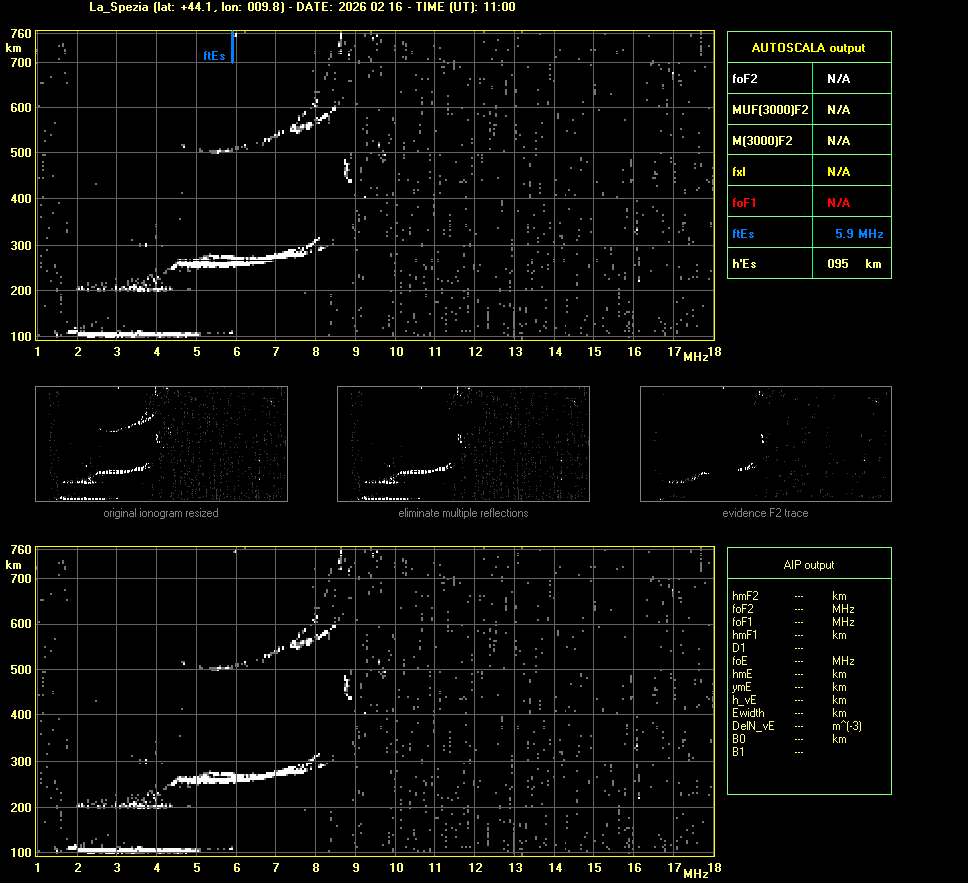This screenshot has height=883, width=968.
Task: Click the AUTOSCALA output header
Action: 808,48
